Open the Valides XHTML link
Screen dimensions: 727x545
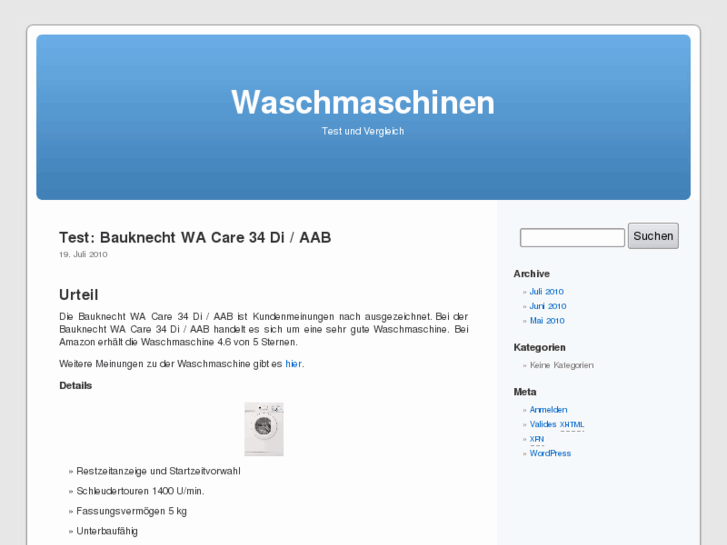click(x=557, y=424)
